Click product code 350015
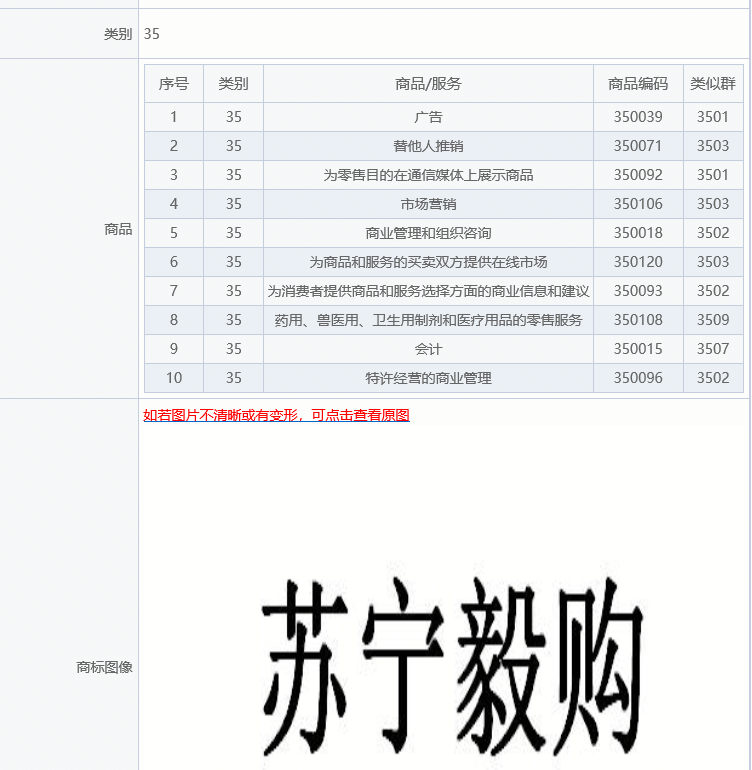Screen dimensions: 752x770 click(x=638, y=349)
